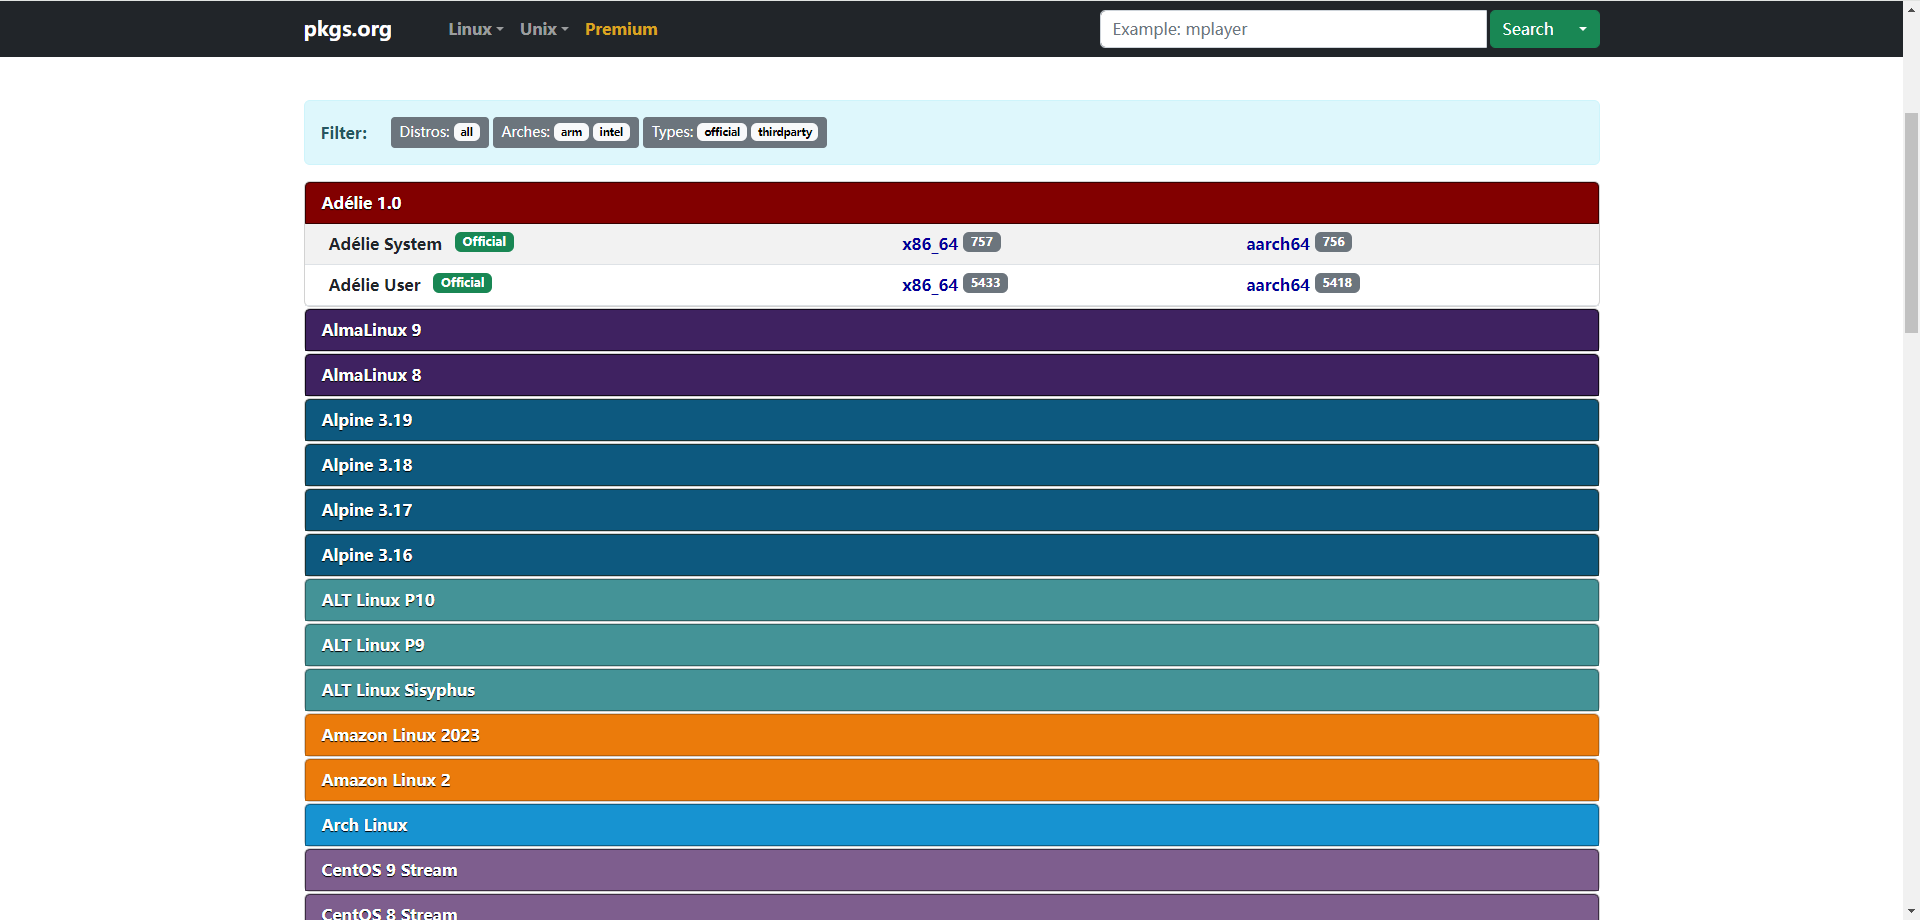This screenshot has width=1920, height=920.
Task: Open the Unix dropdown menu
Action: [544, 29]
